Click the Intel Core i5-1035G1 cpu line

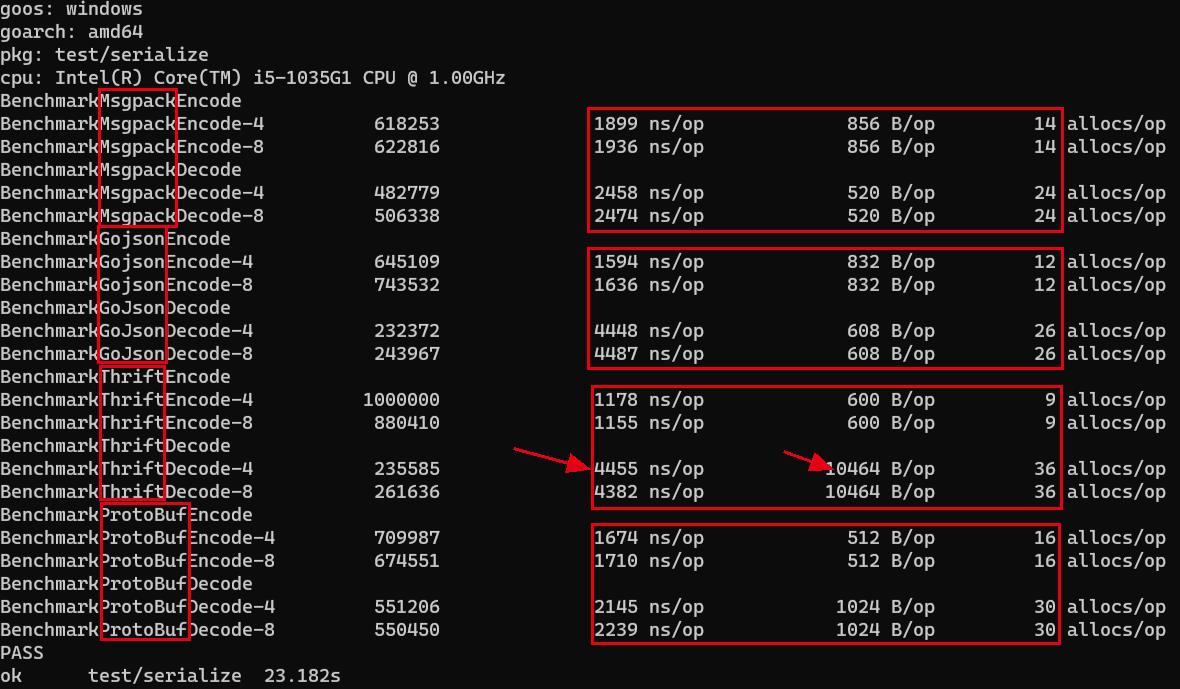[252, 78]
